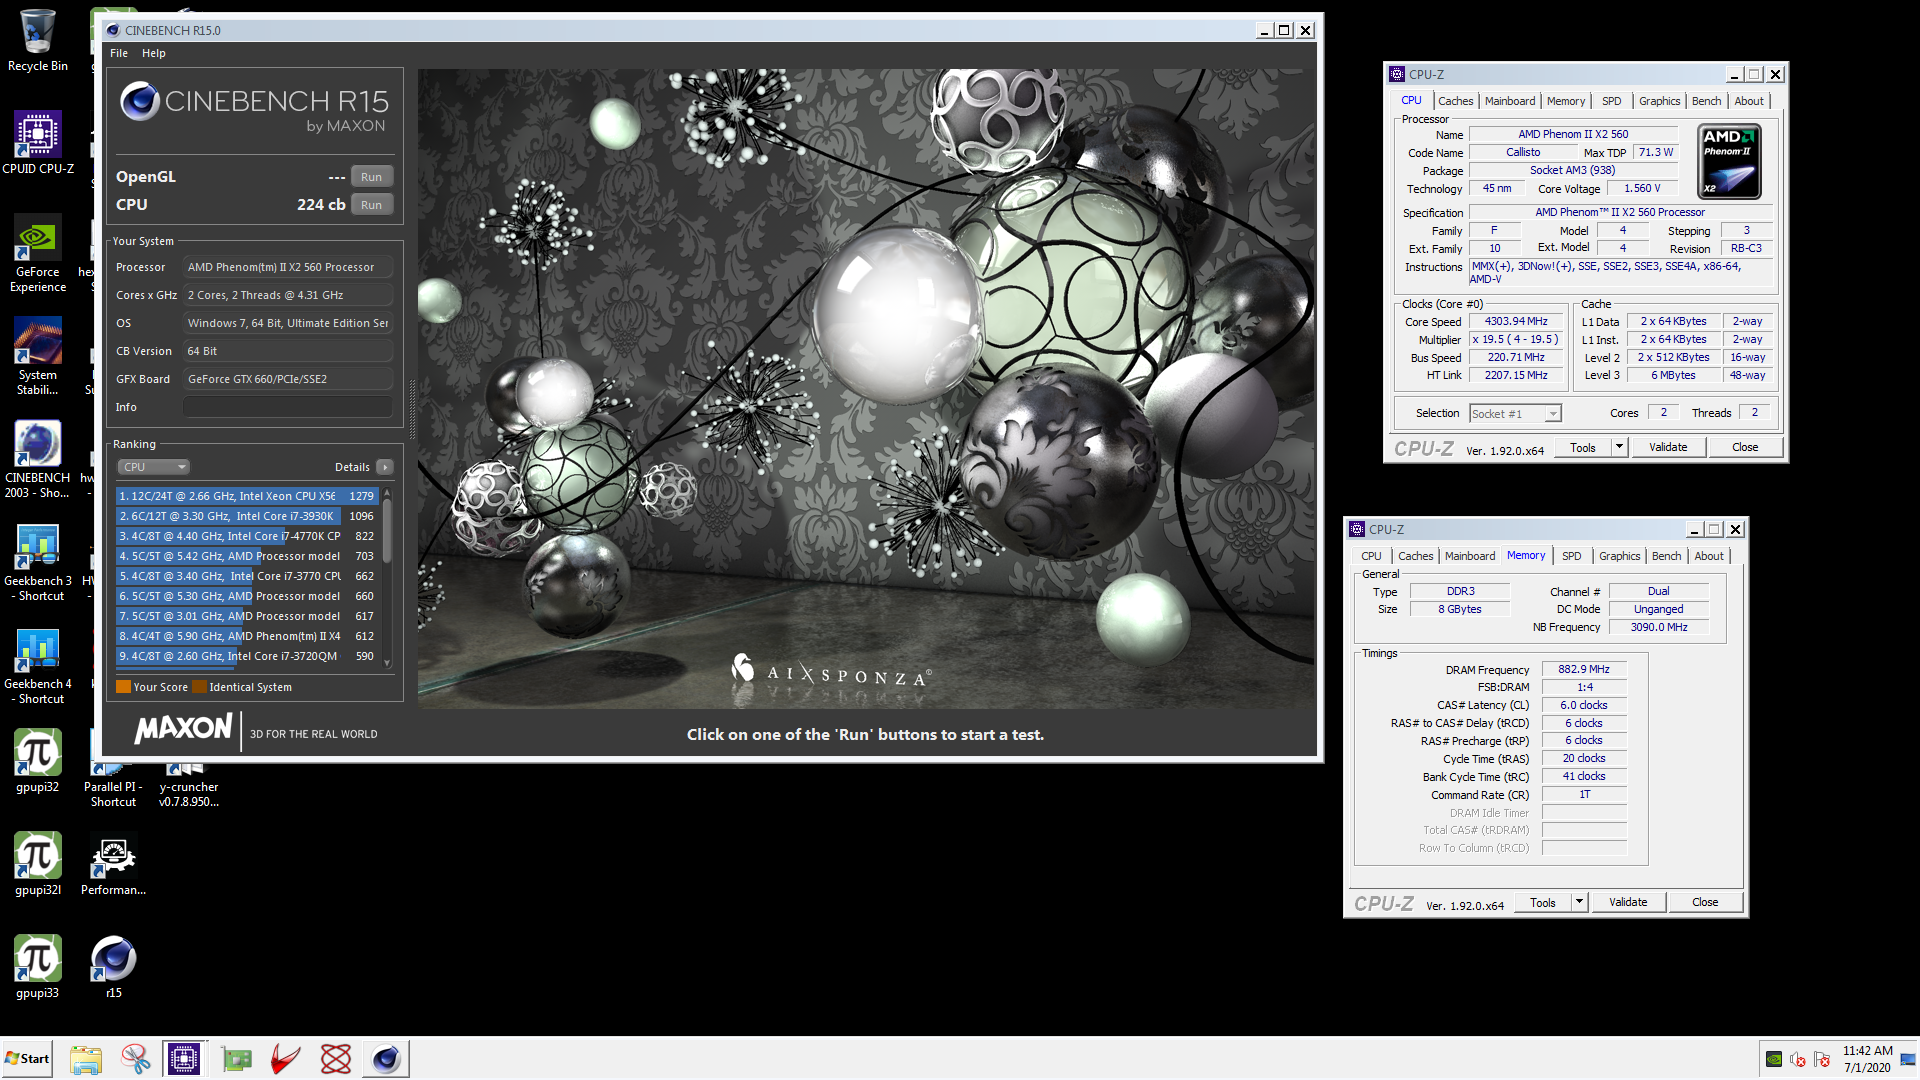Click Tools button in lower CPU-Z window
Viewport: 1920px width, 1080px height.
click(1542, 902)
